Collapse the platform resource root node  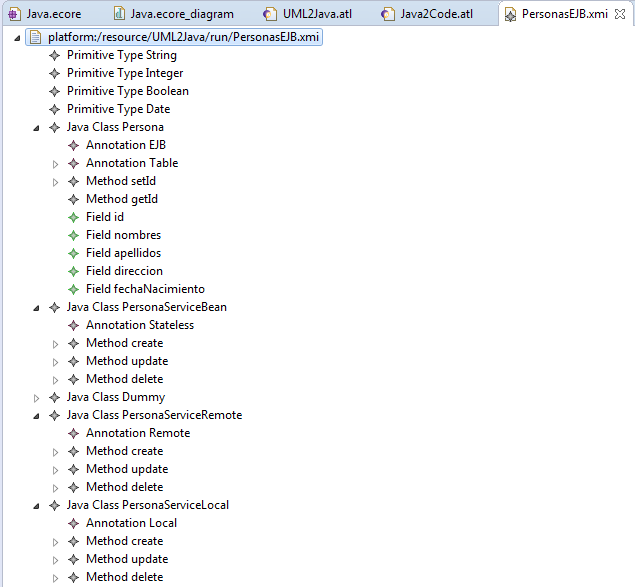point(17,38)
